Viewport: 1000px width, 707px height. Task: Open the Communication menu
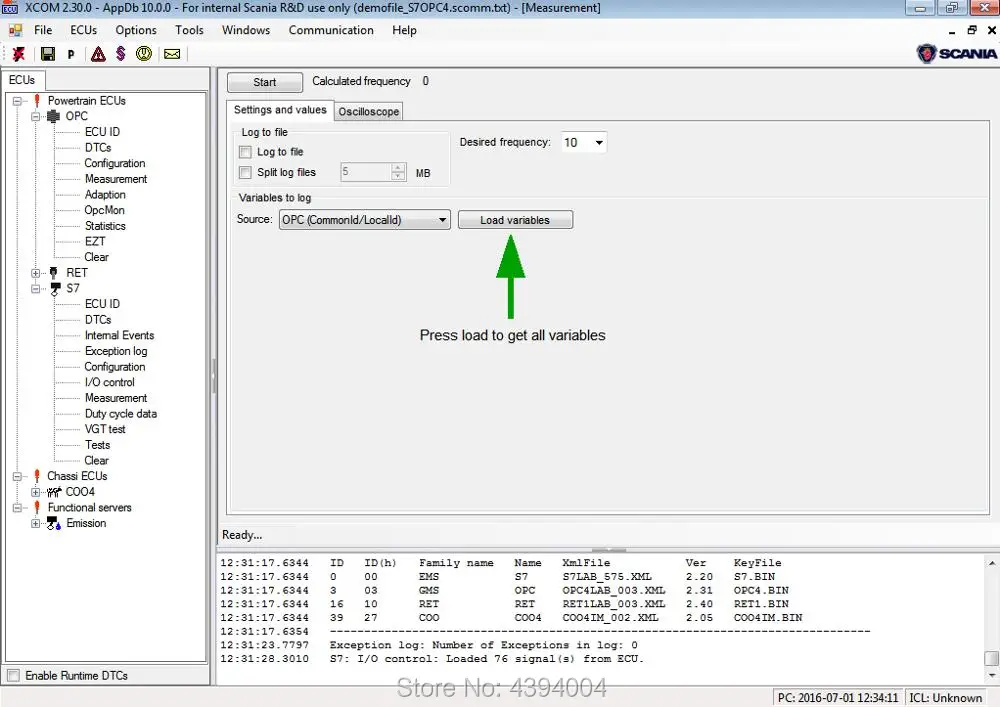[x=331, y=30]
